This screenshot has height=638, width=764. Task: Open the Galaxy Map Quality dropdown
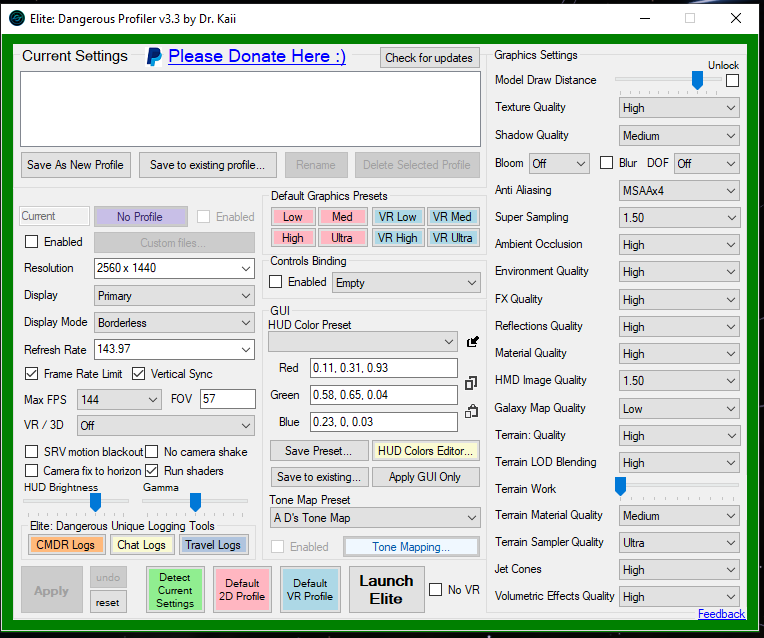click(x=679, y=408)
